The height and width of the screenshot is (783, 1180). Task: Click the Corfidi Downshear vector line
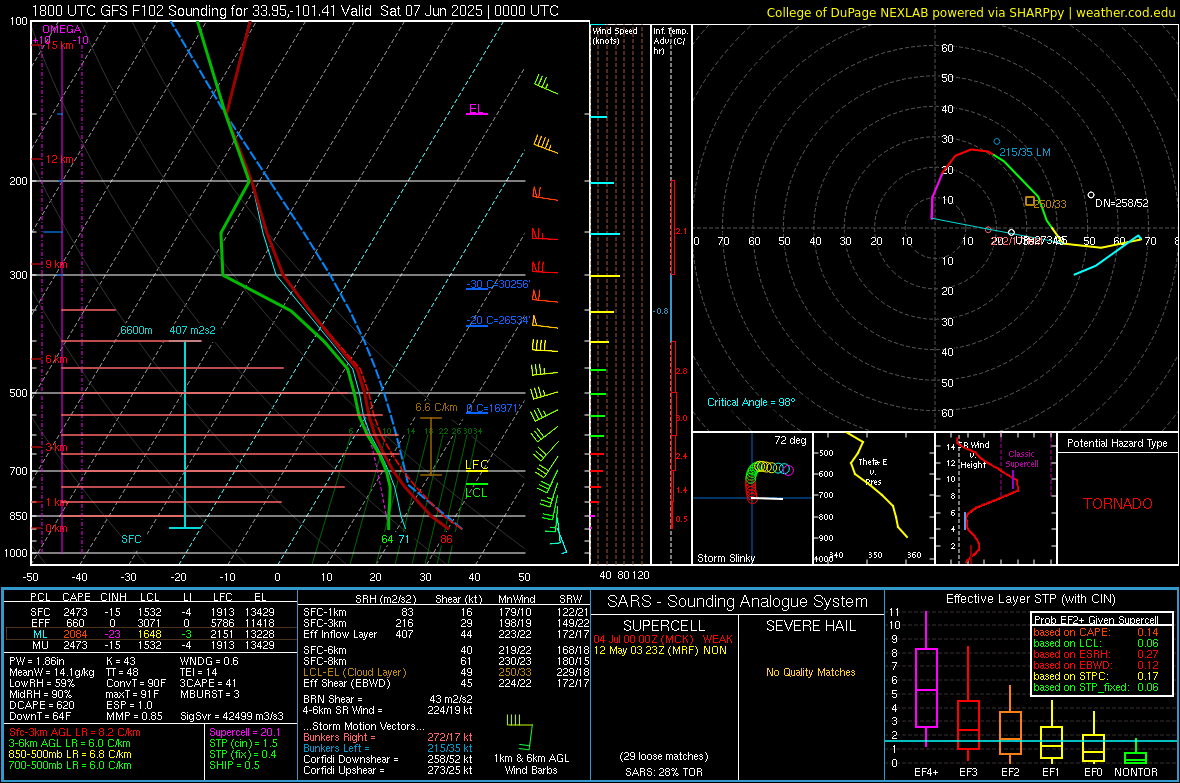388,759
